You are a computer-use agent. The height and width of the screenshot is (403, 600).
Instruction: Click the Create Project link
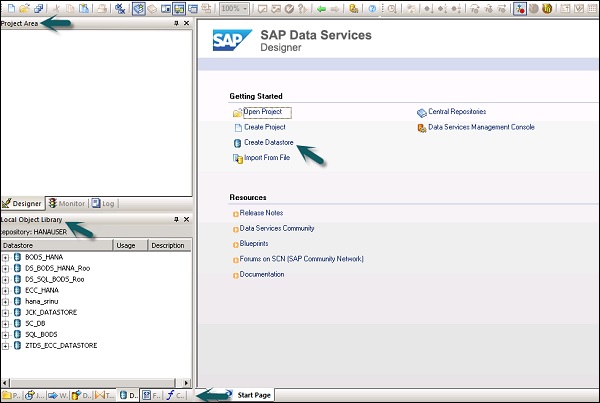pos(265,128)
